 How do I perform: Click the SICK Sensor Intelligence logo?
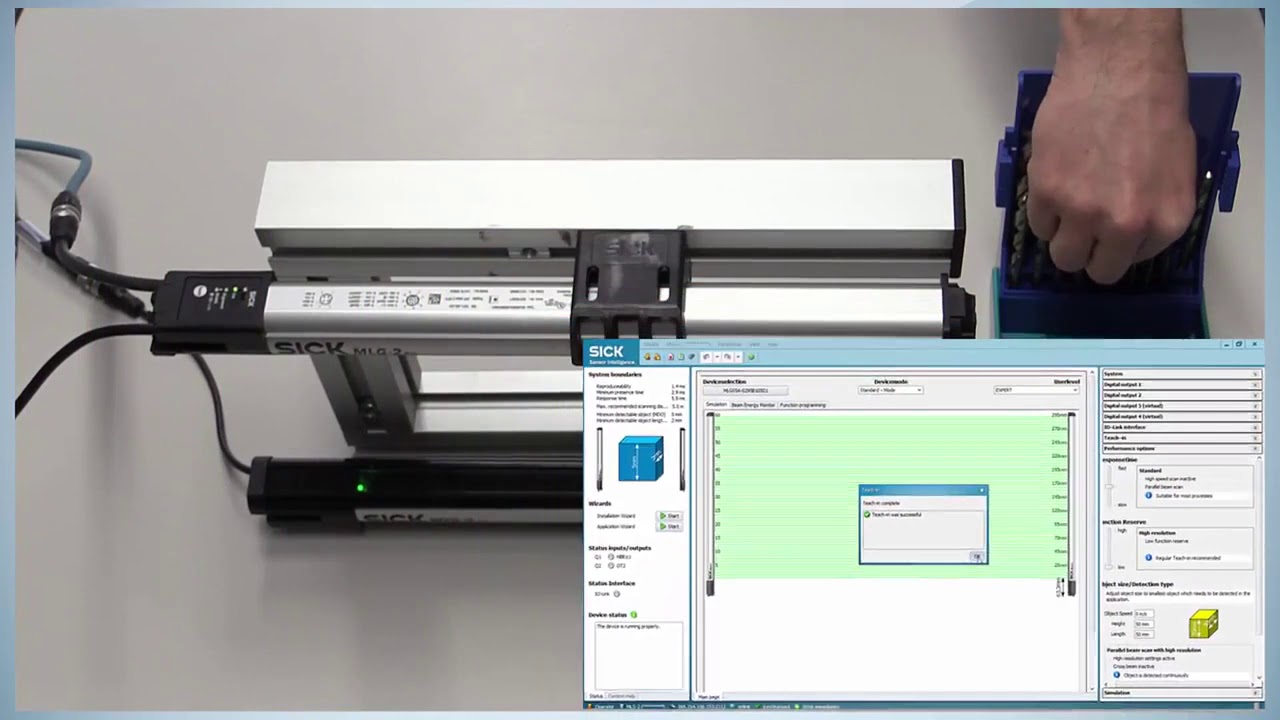(611, 354)
